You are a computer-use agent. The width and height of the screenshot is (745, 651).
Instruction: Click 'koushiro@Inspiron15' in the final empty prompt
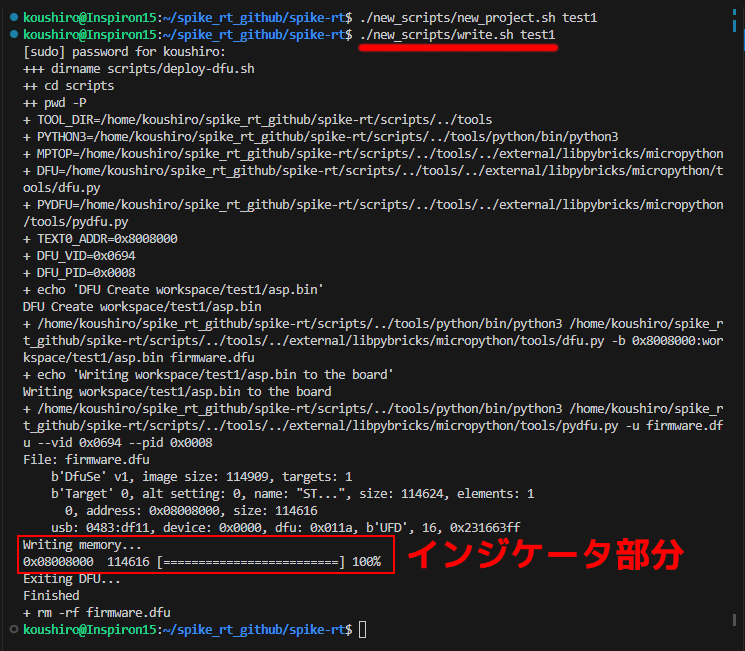(90, 630)
